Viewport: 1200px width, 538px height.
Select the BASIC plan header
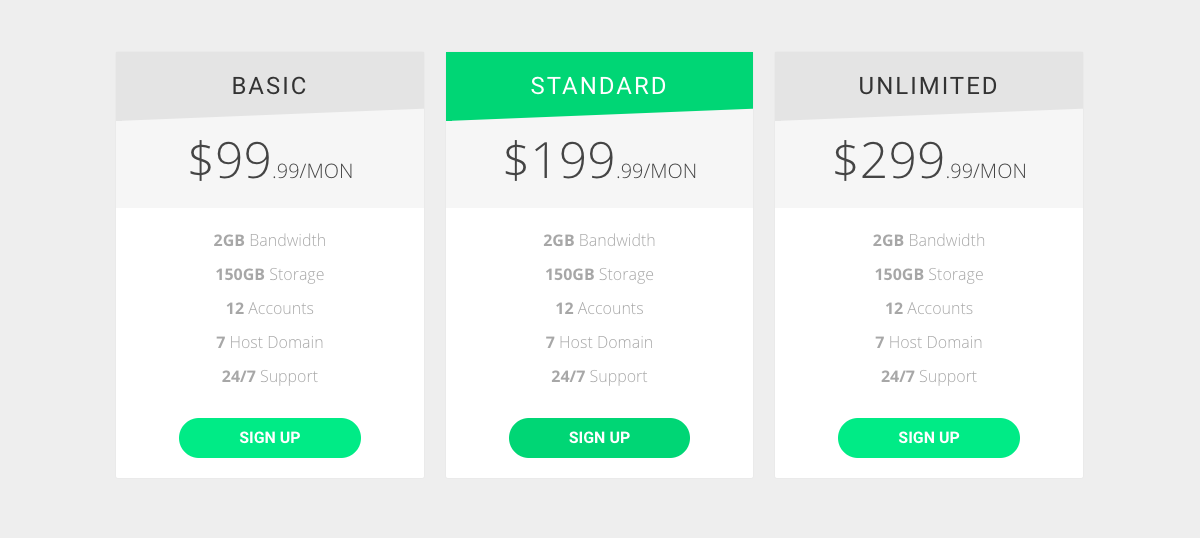pos(270,86)
